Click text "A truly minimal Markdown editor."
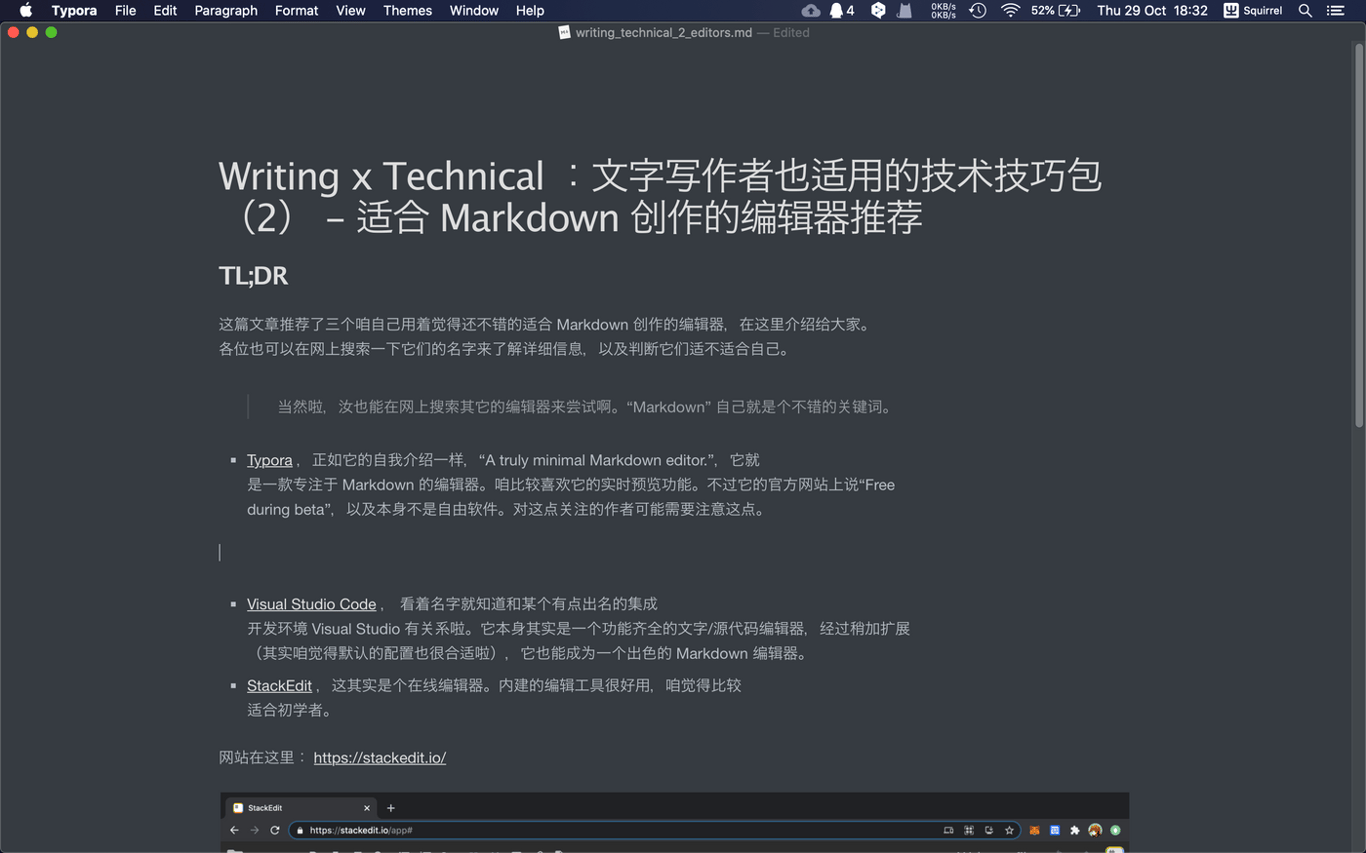The height and width of the screenshot is (853, 1366). (596, 460)
